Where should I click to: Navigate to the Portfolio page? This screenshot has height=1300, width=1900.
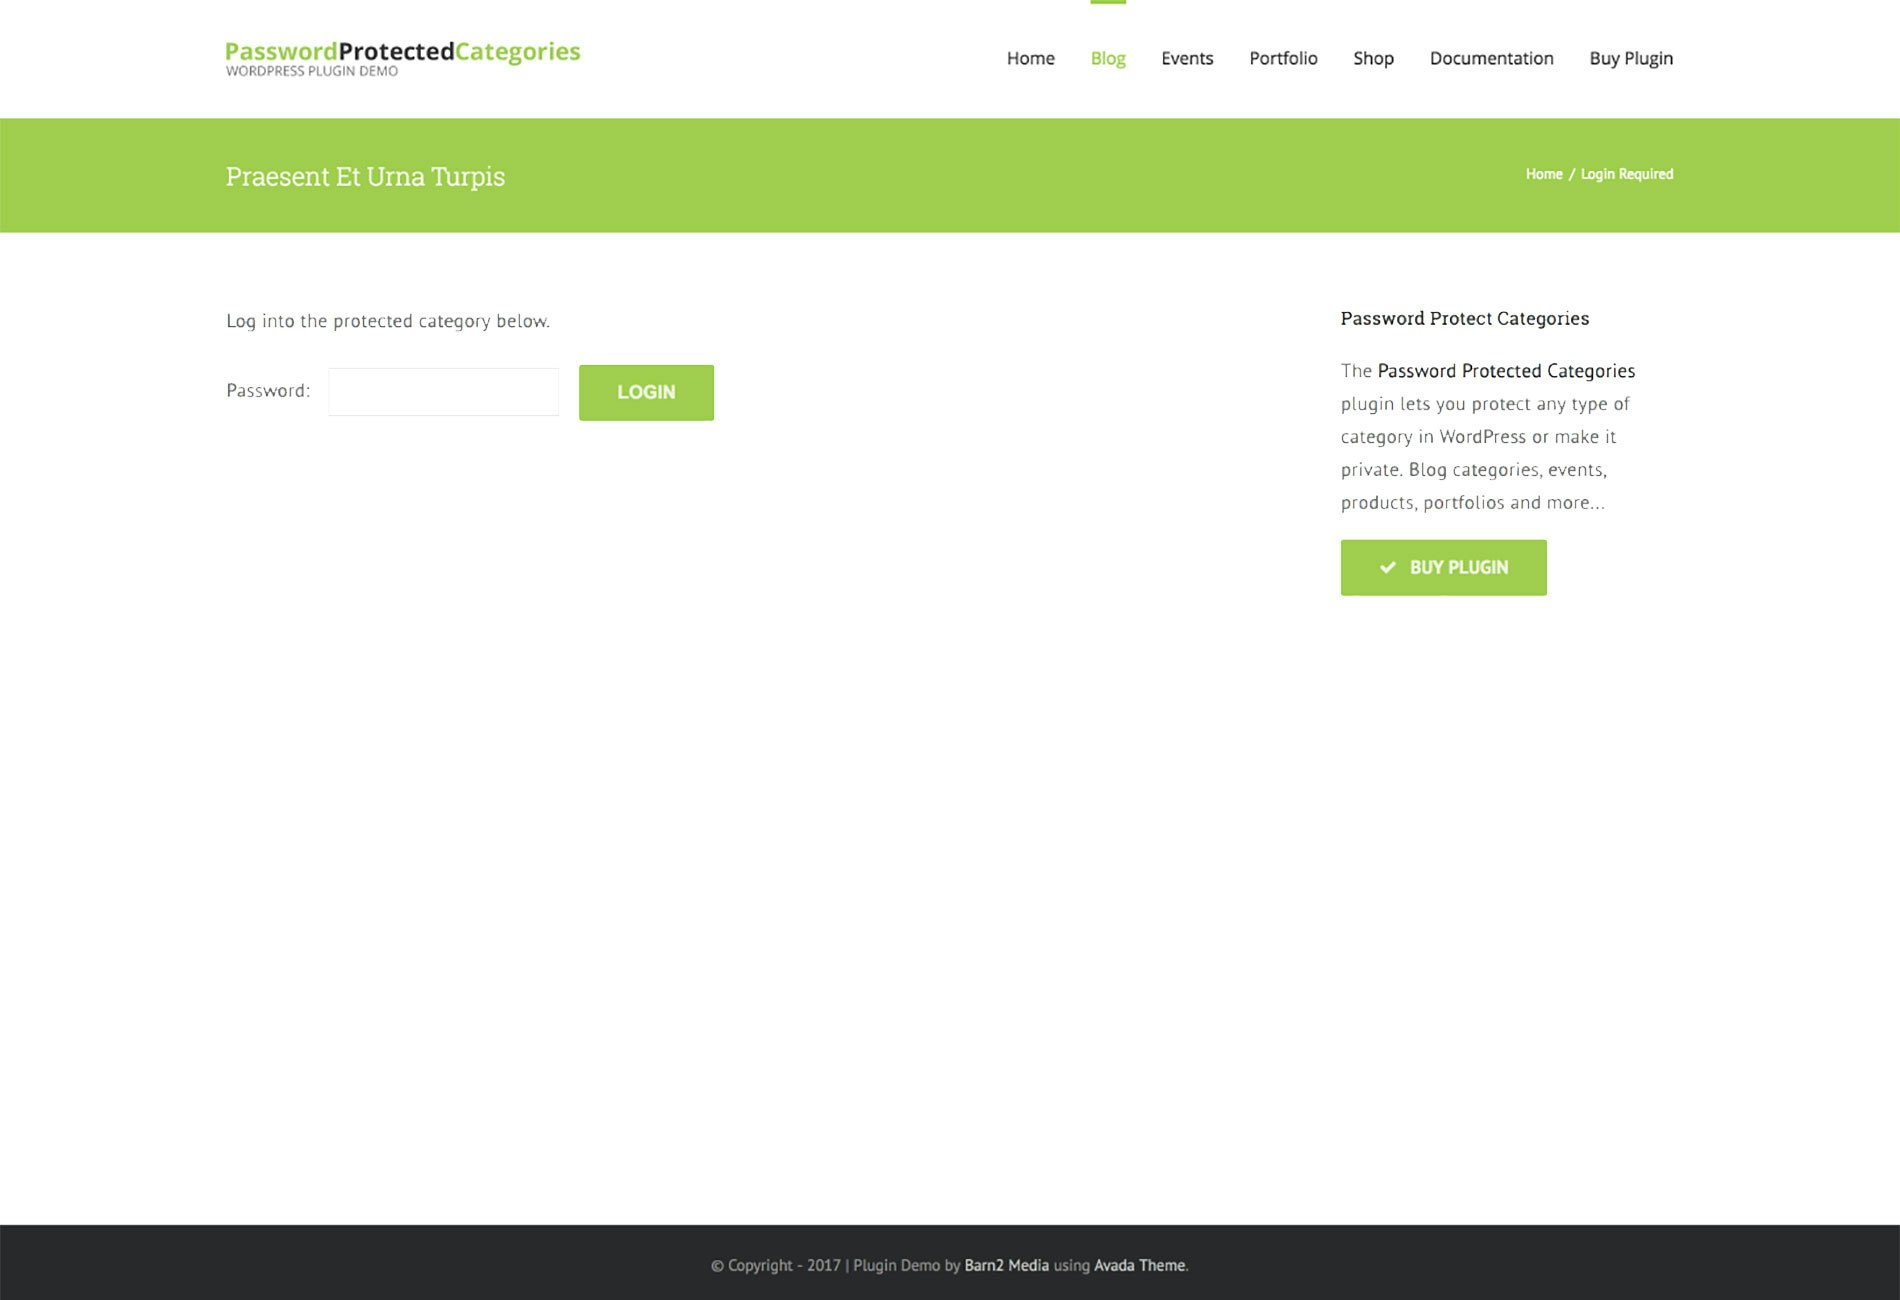(1283, 59)
